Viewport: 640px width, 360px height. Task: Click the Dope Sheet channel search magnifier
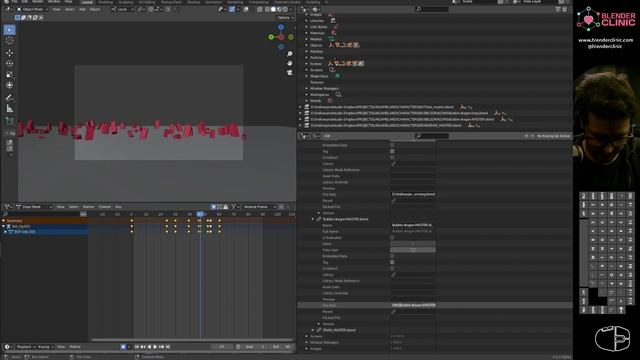click(x=5, y=214)
